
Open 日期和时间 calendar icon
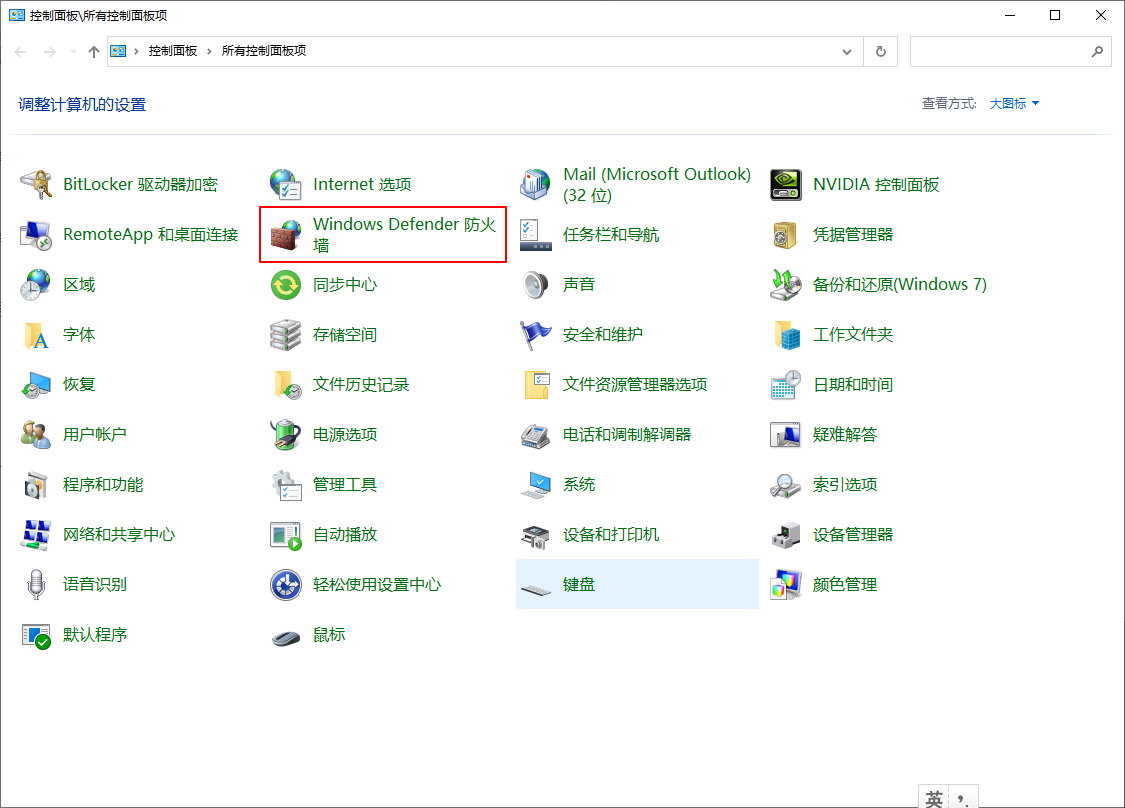coord(786,385)
